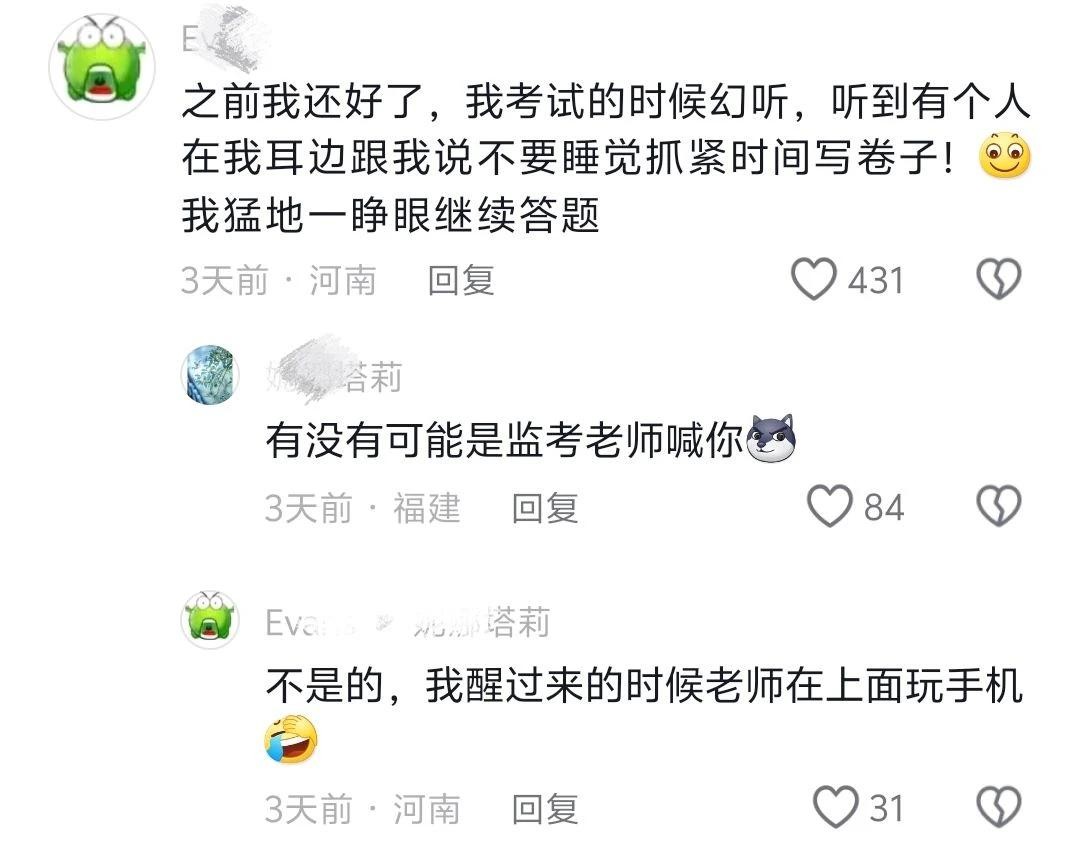Select the reply text 不是的，我醒过来的时候
The height and width of the screenshot is (853, 1080).
click(644, 686)
